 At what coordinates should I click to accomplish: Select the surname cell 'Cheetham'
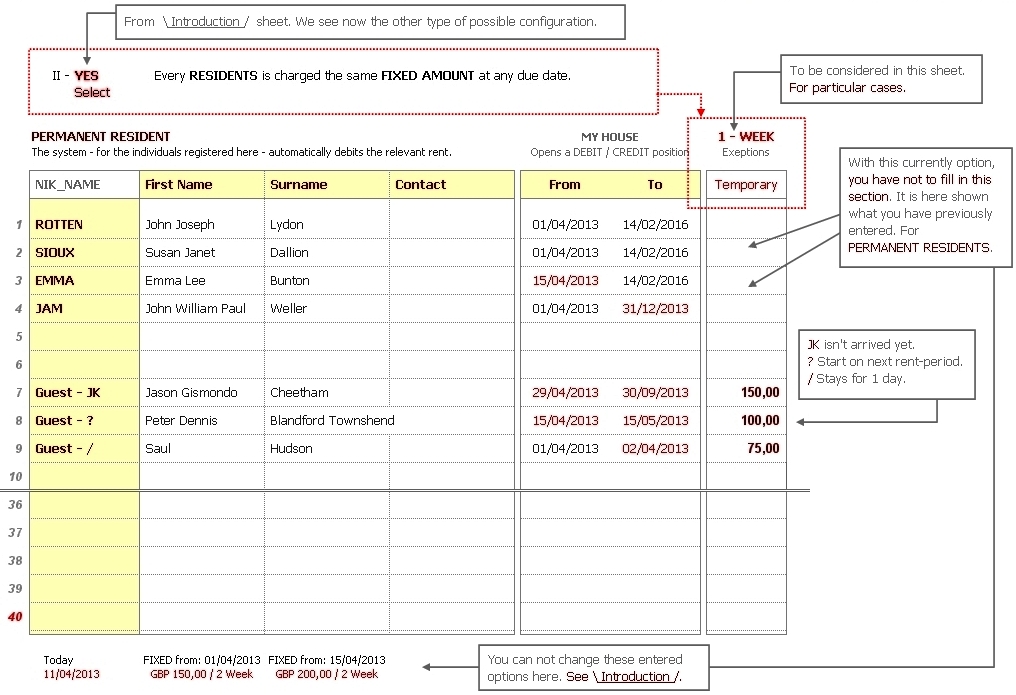tap(327, 393)
